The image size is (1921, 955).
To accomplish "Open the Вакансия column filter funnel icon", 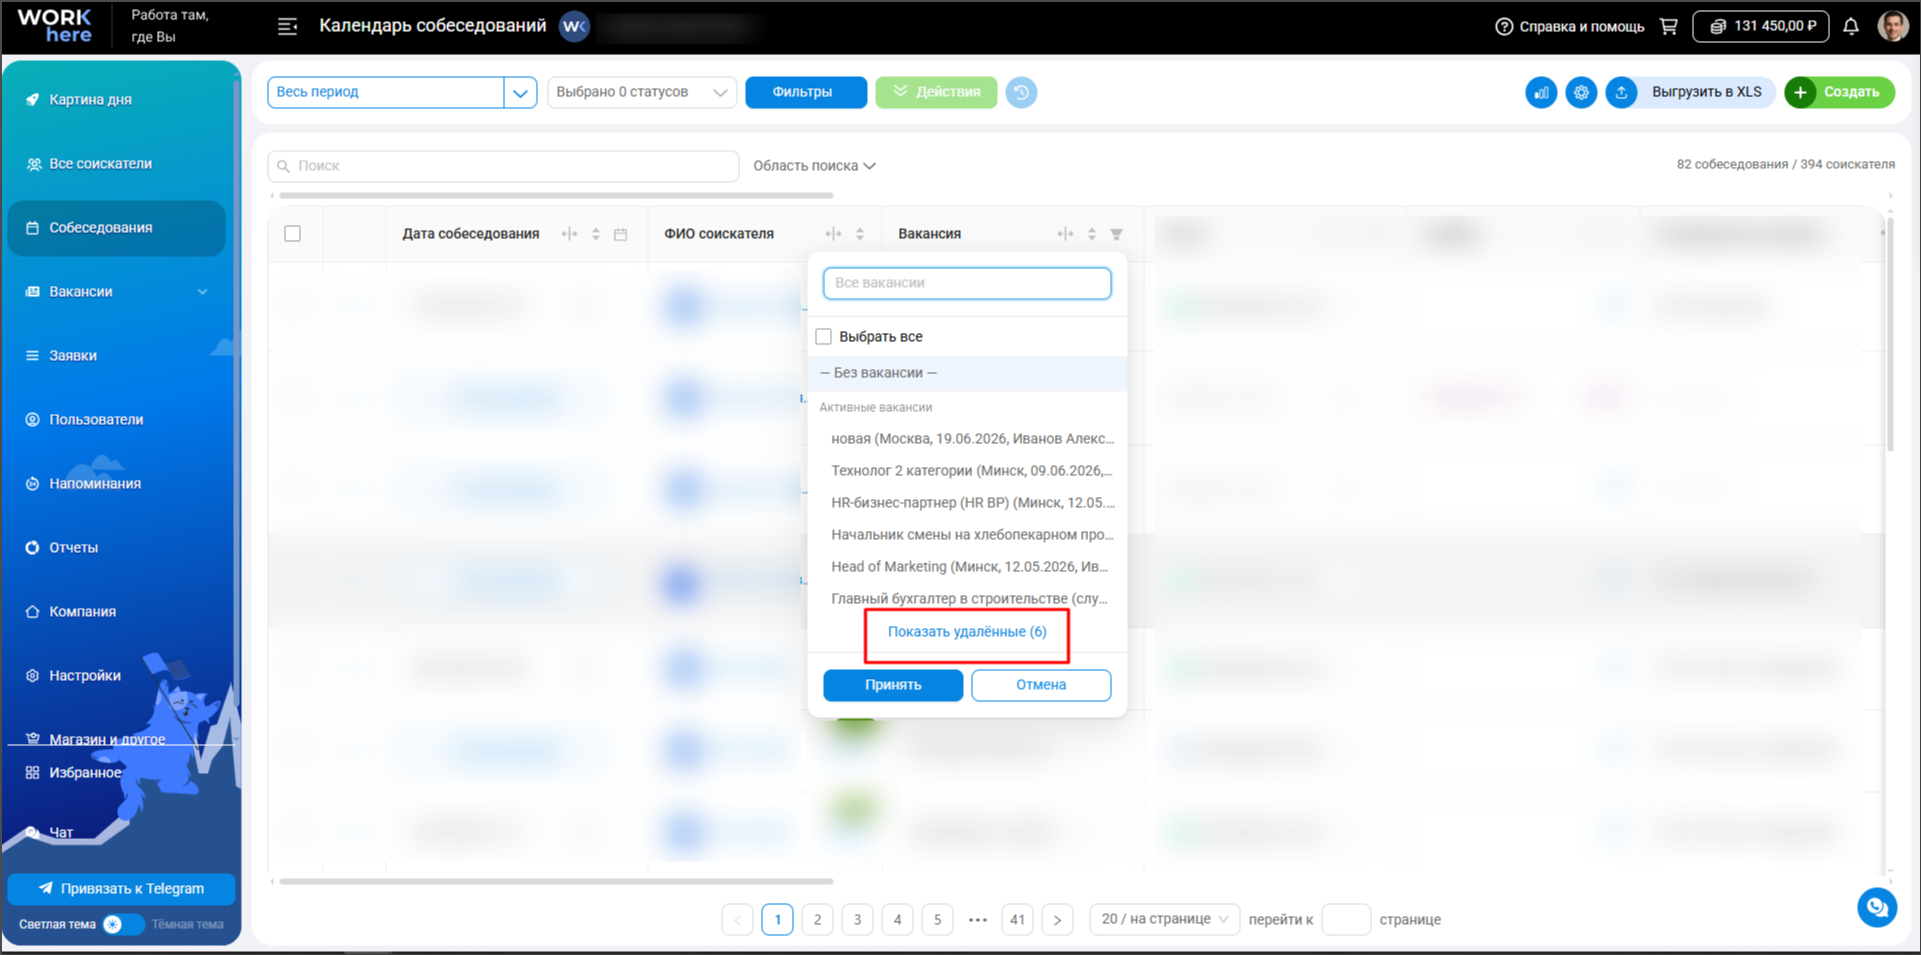I will pos(1117,234).
